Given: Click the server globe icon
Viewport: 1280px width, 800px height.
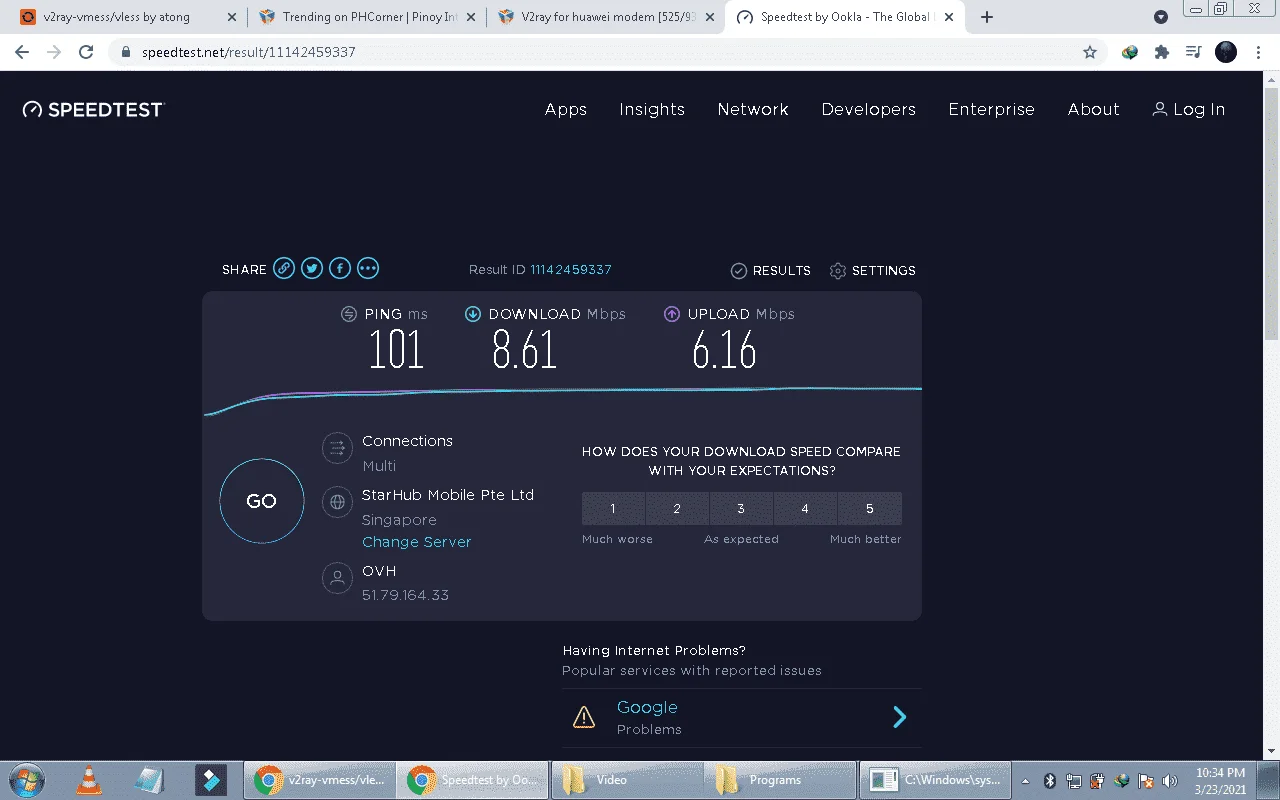Looking at the screenshot, I should point(337,502).
